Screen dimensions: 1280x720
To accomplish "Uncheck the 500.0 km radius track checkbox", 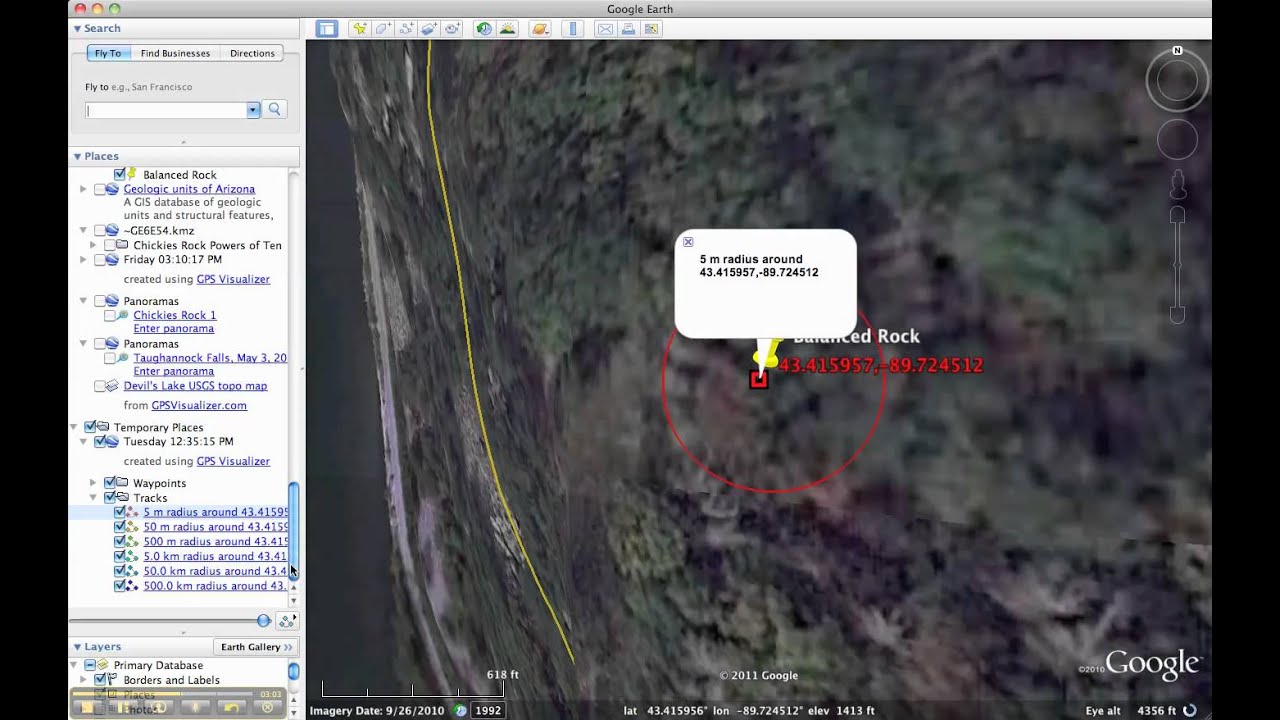I will (x=120, y=586).
